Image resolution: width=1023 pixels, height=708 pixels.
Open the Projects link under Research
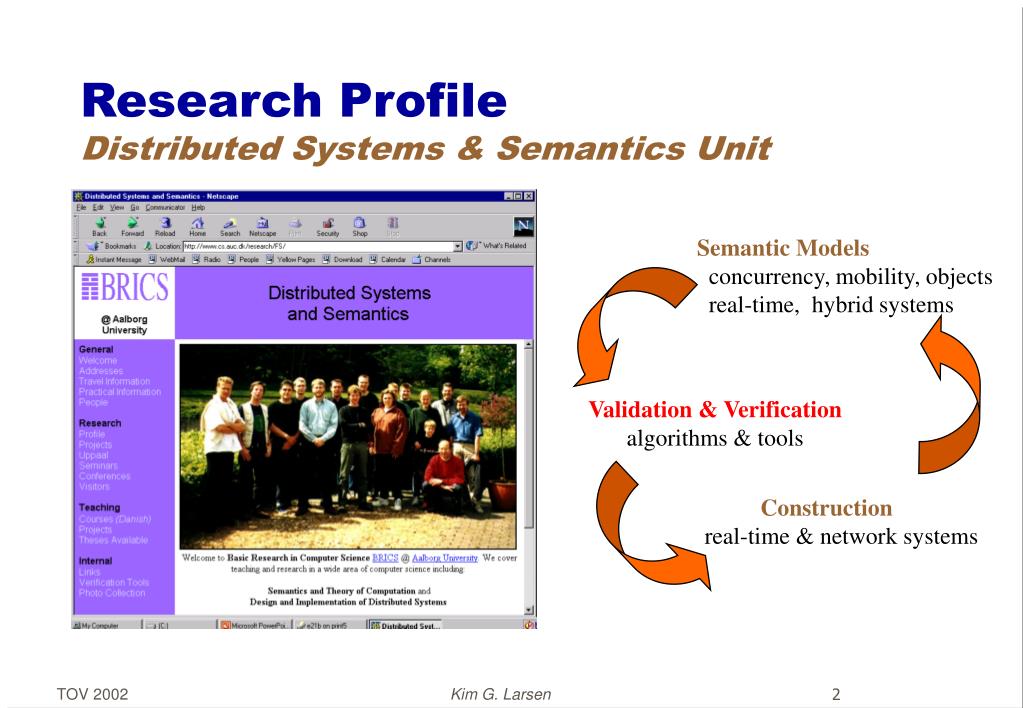[95, 444]
